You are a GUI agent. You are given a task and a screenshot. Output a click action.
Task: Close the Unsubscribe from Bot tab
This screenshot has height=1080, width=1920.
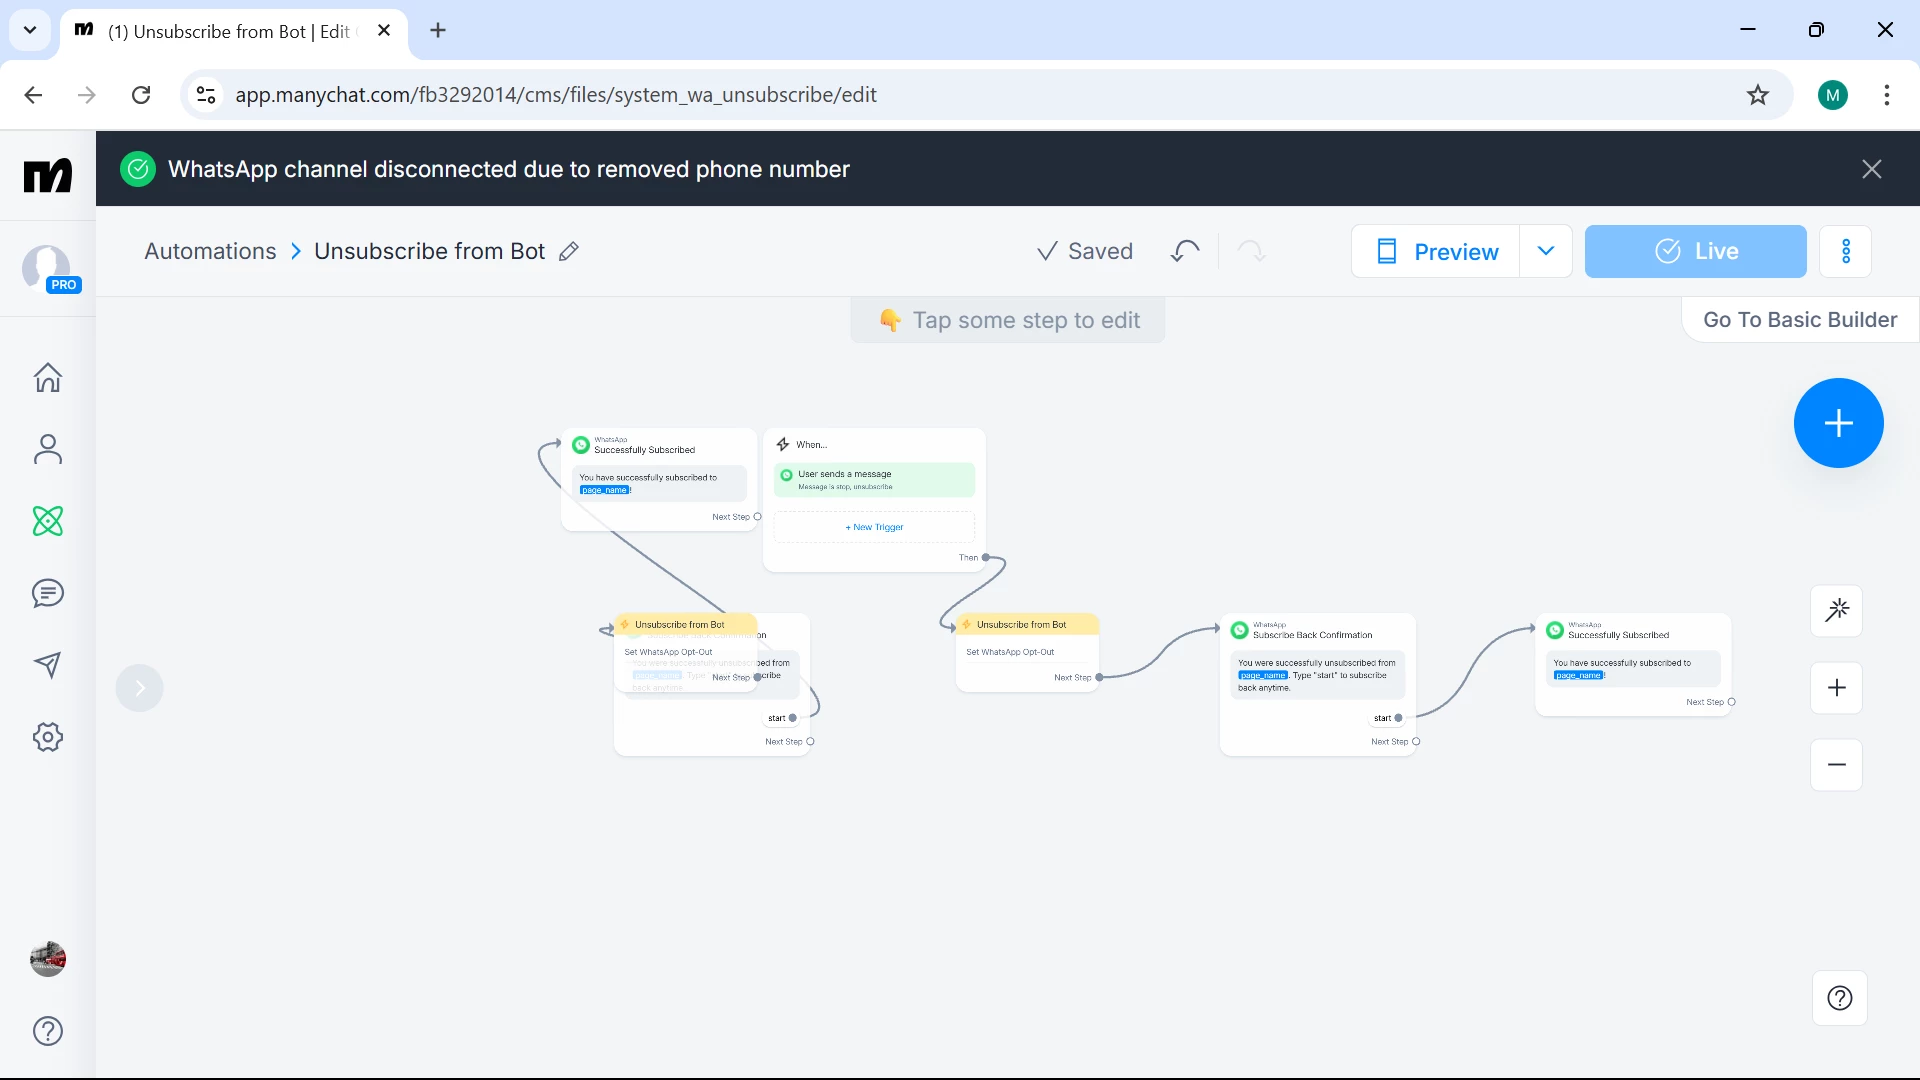[384, 31]
